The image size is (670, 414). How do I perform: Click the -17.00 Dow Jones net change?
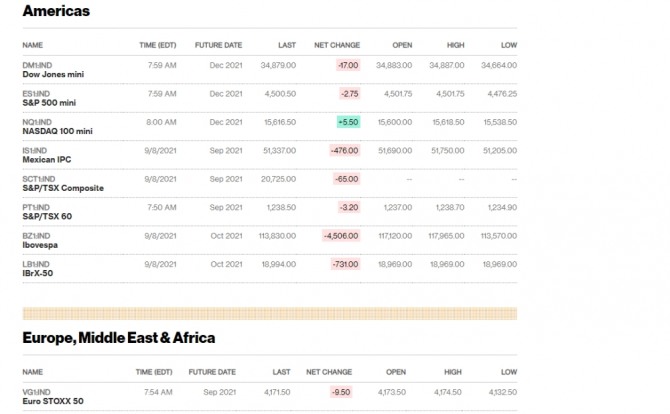(347, 65)
